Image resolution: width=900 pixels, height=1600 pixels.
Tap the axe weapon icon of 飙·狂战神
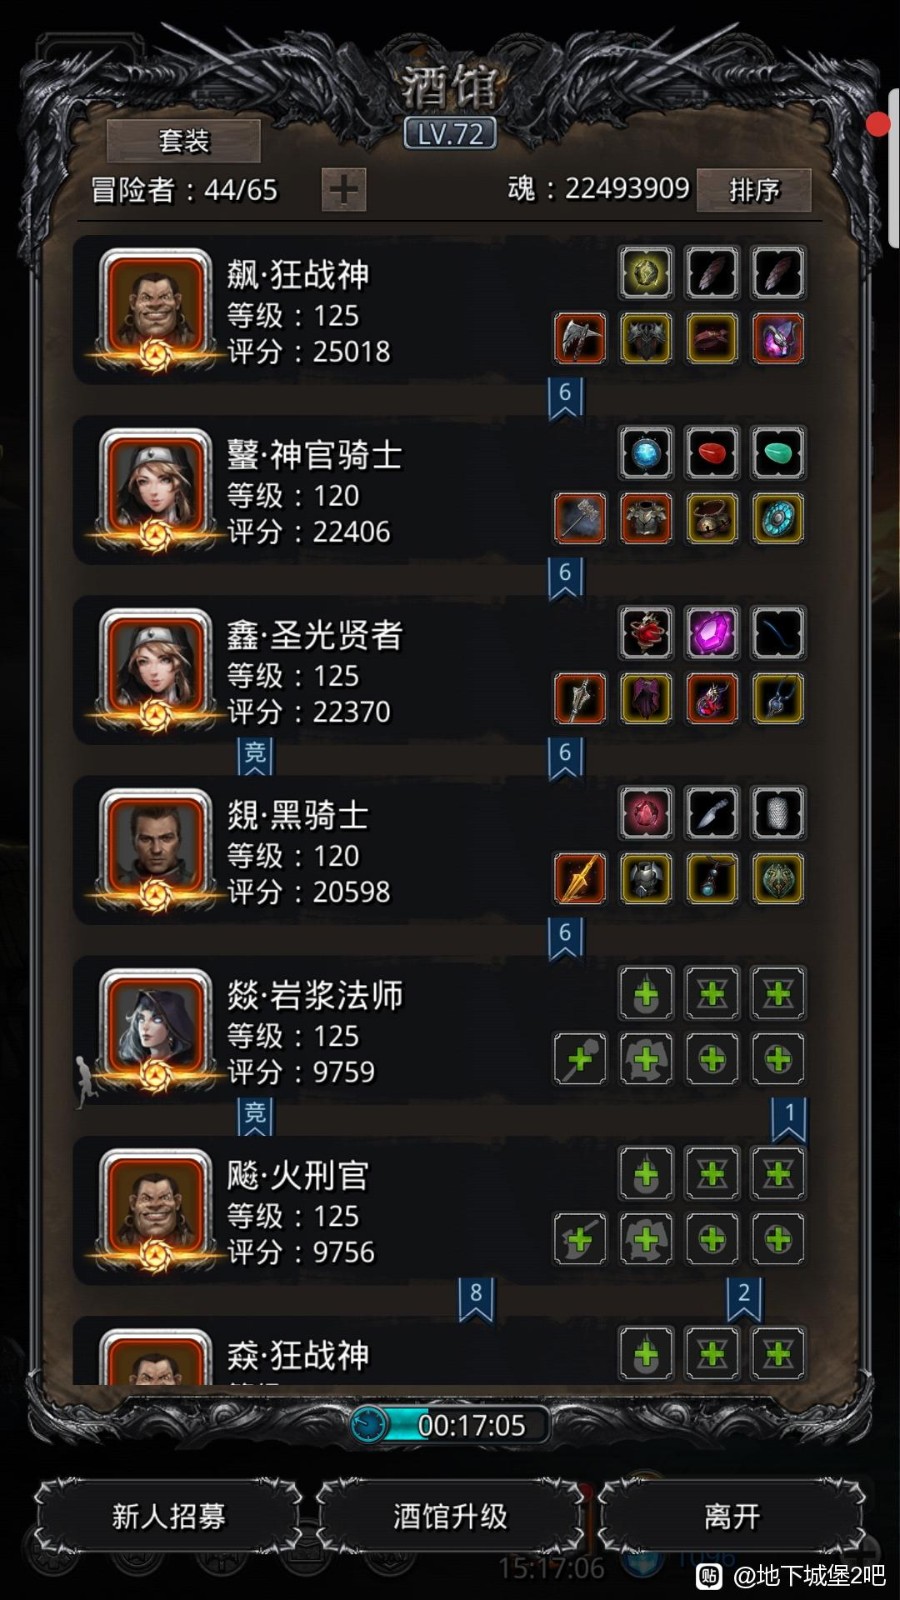pyautogui.click(x=580, y=339)
